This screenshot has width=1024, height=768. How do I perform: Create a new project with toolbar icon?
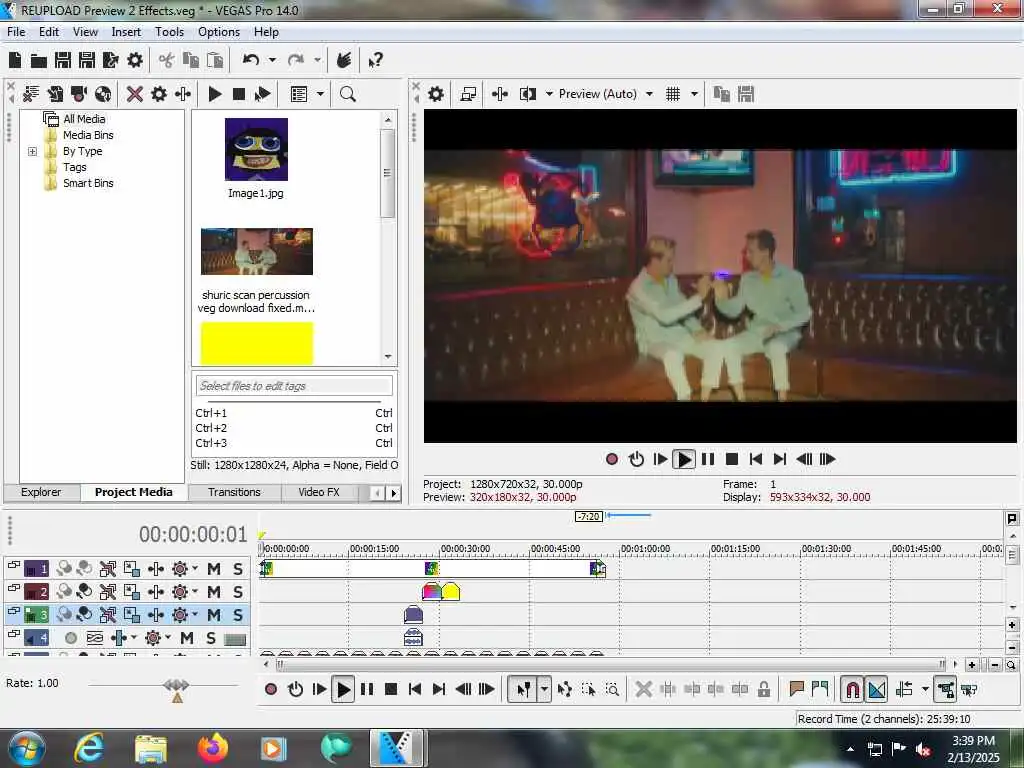[15, 61]
